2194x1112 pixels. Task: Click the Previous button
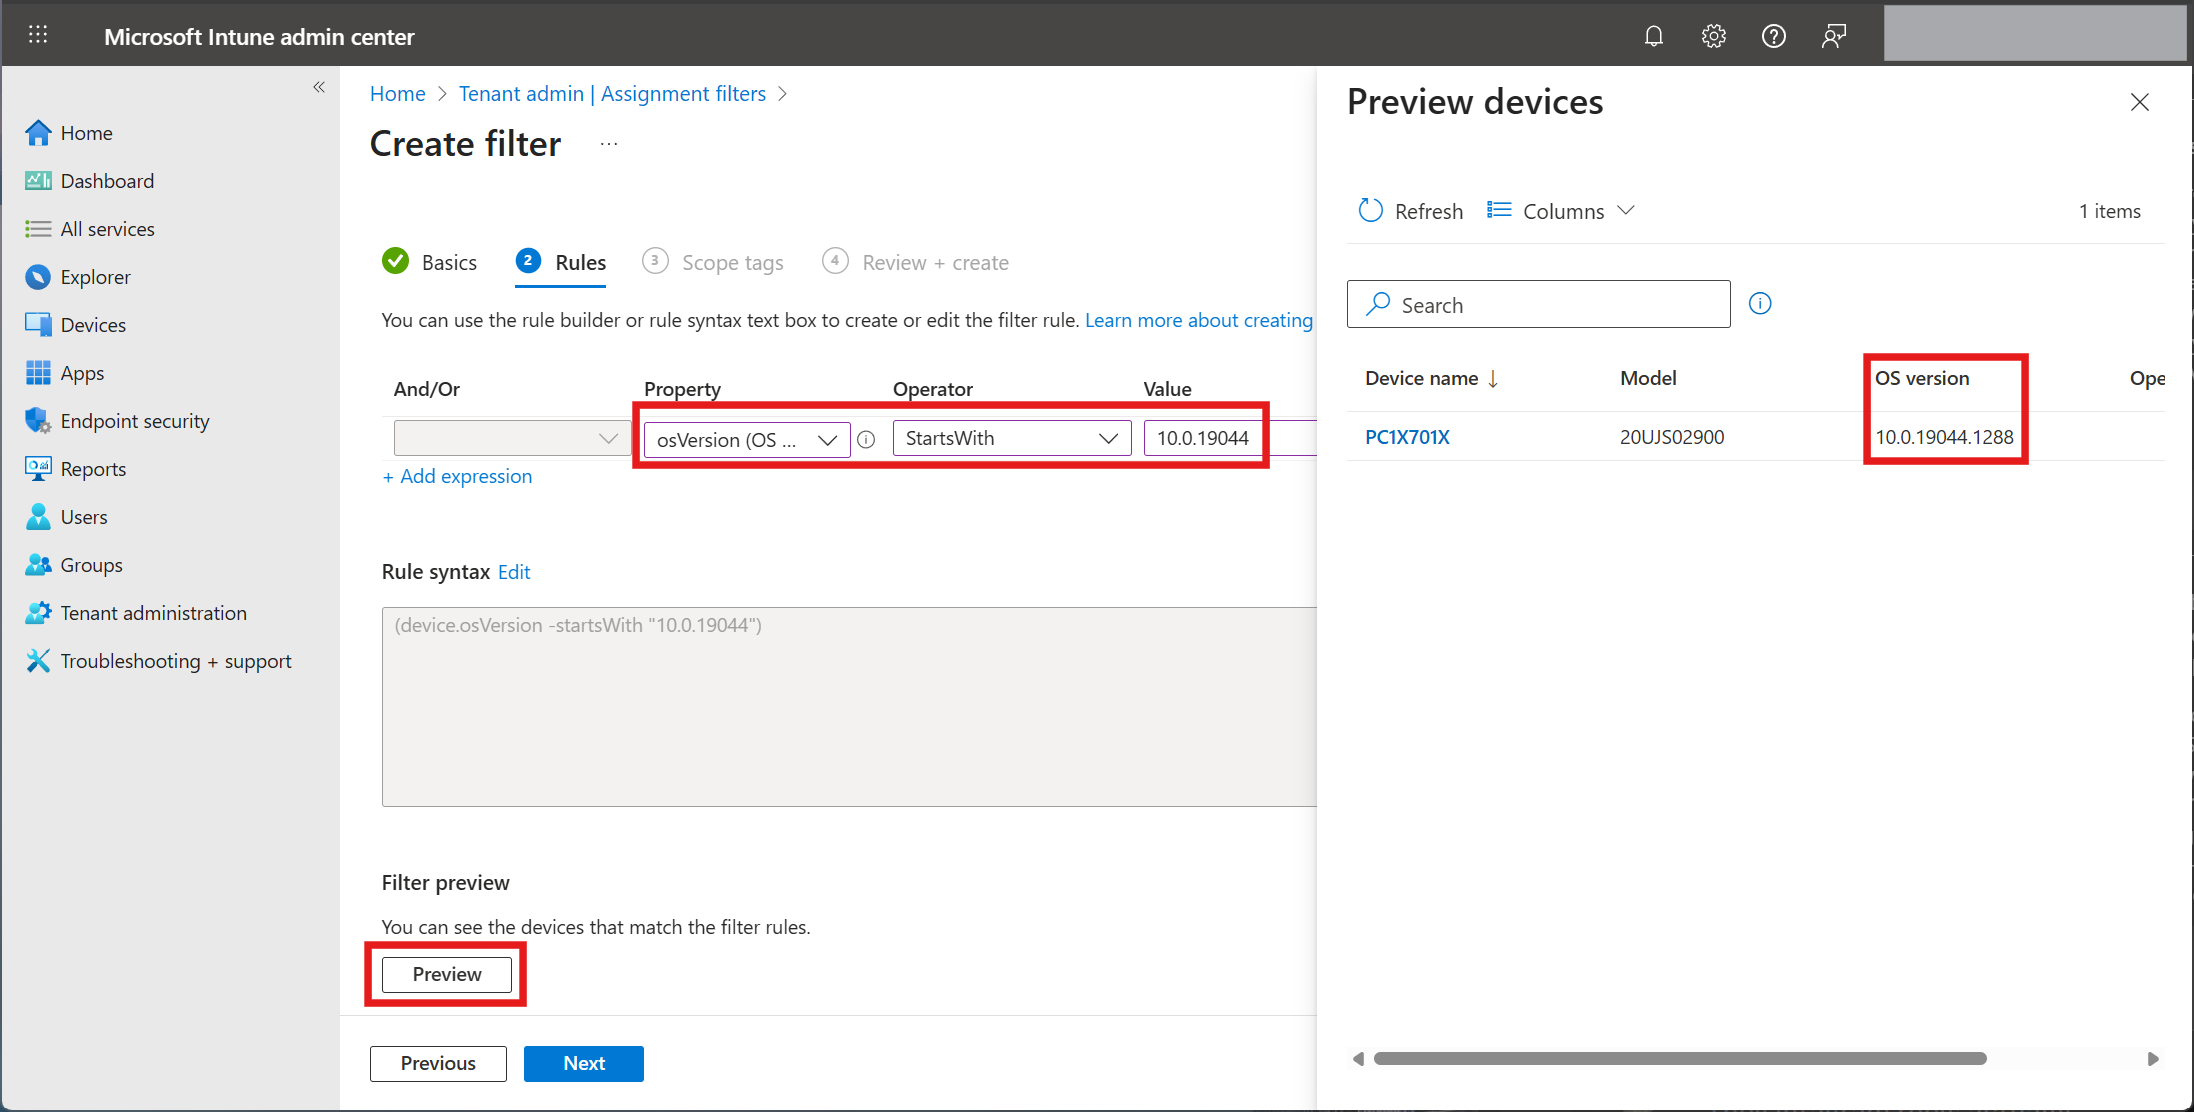[x=438, y=1063]
